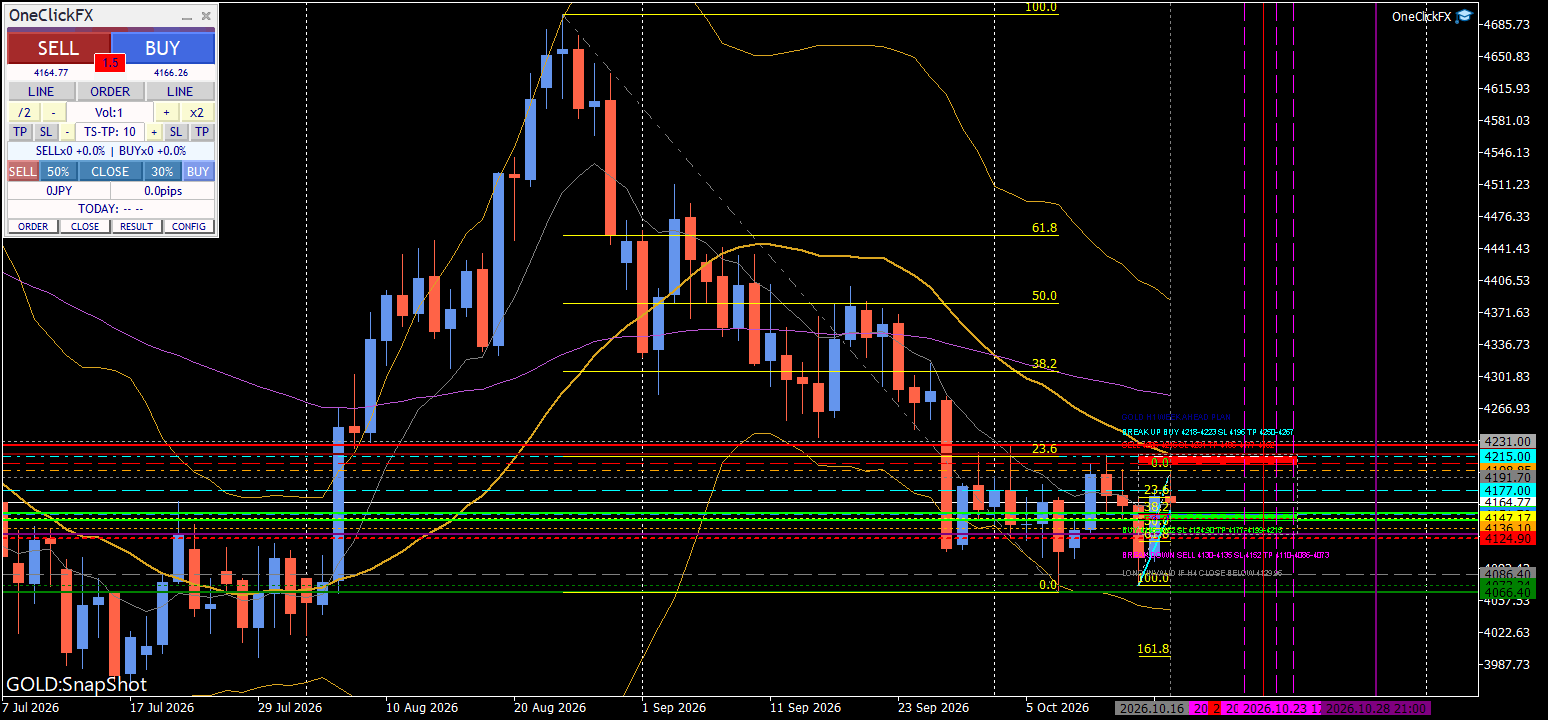Toggle the sell-side TP button
Image resolution: width=1548 pixels, height=720 pixels.
click(x=21, y=132)
